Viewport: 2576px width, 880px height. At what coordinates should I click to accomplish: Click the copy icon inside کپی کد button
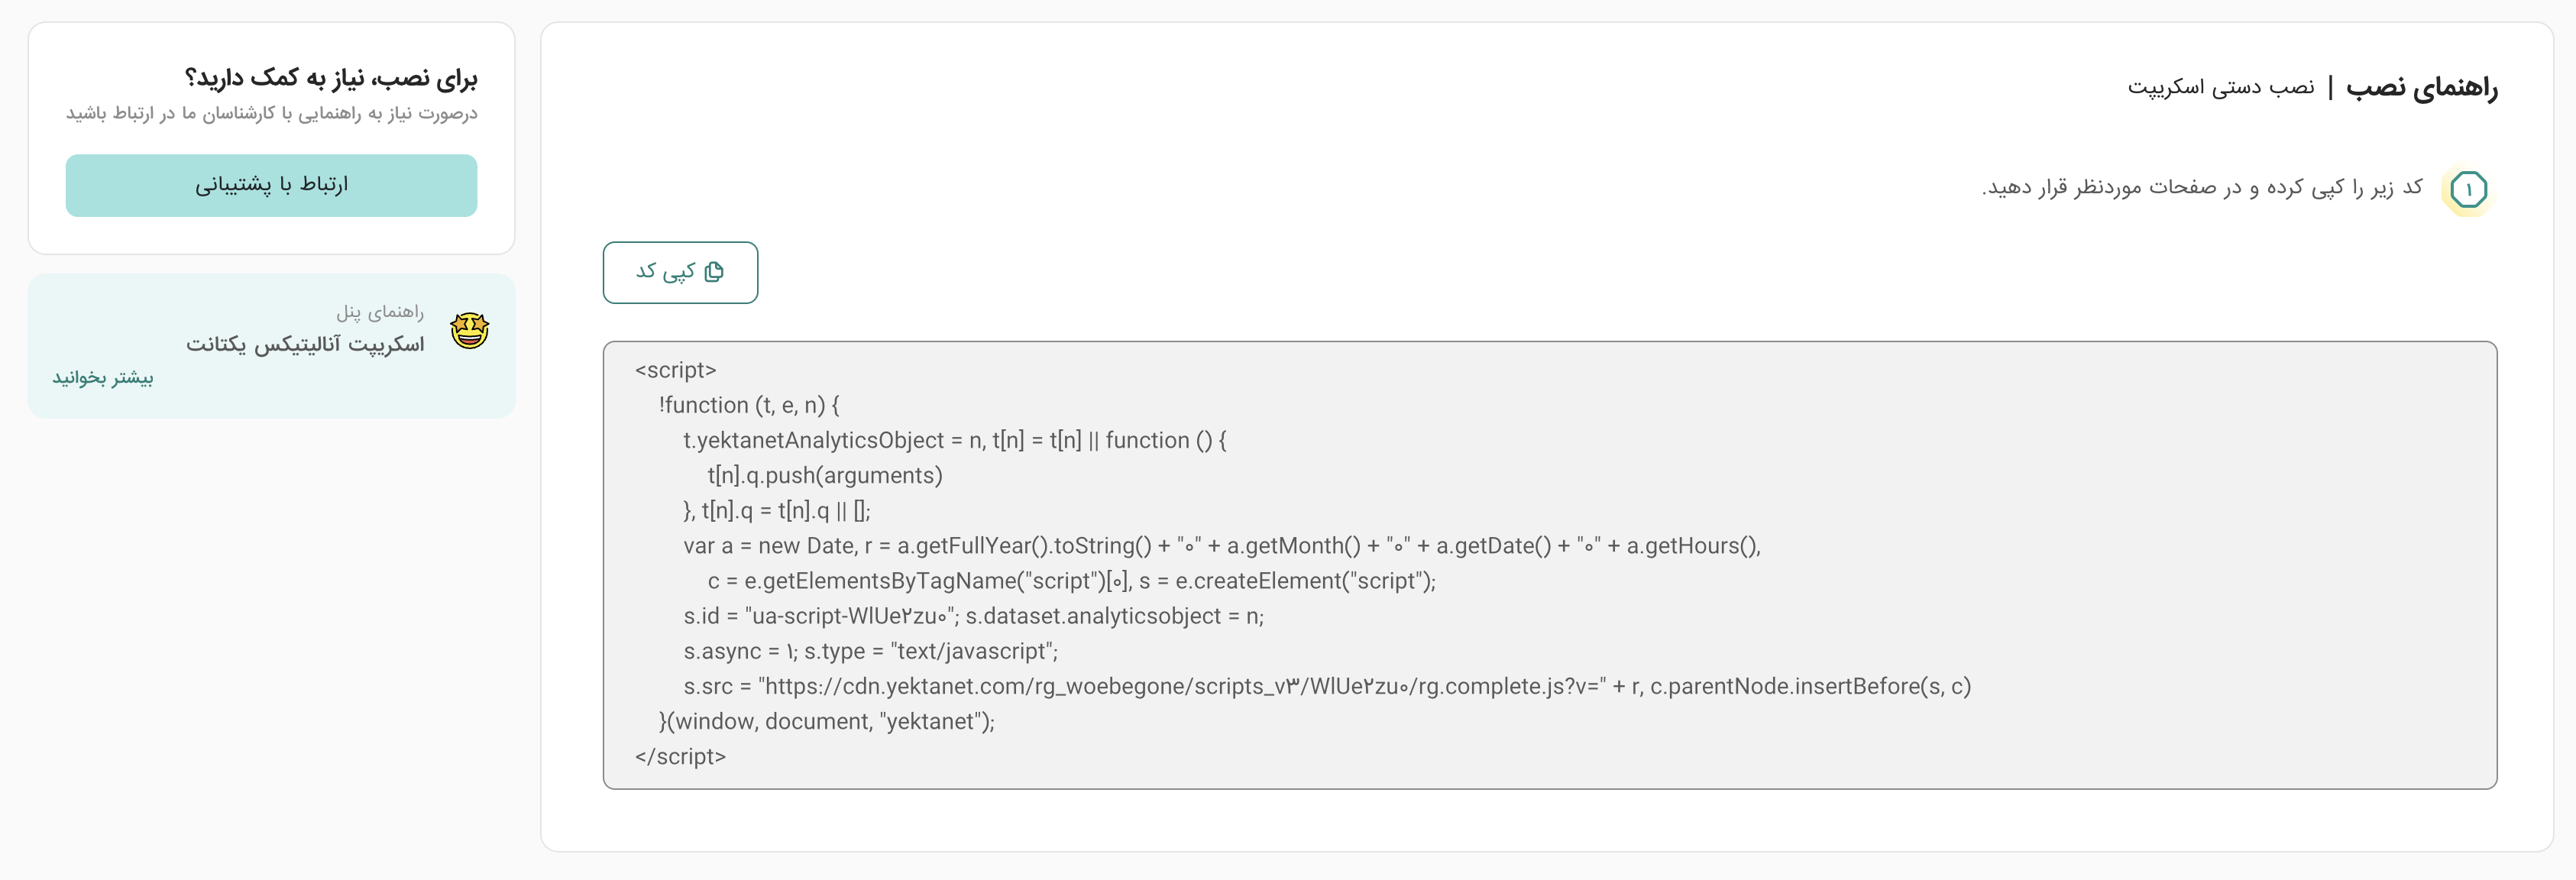[x=714, y=272]
